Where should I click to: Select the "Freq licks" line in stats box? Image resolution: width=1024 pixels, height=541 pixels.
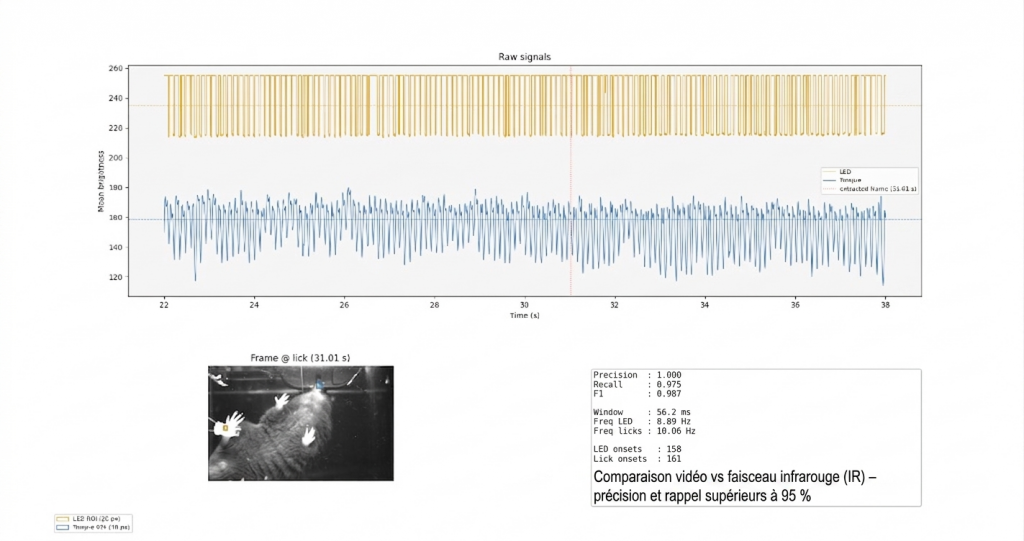tap(644, 431)
